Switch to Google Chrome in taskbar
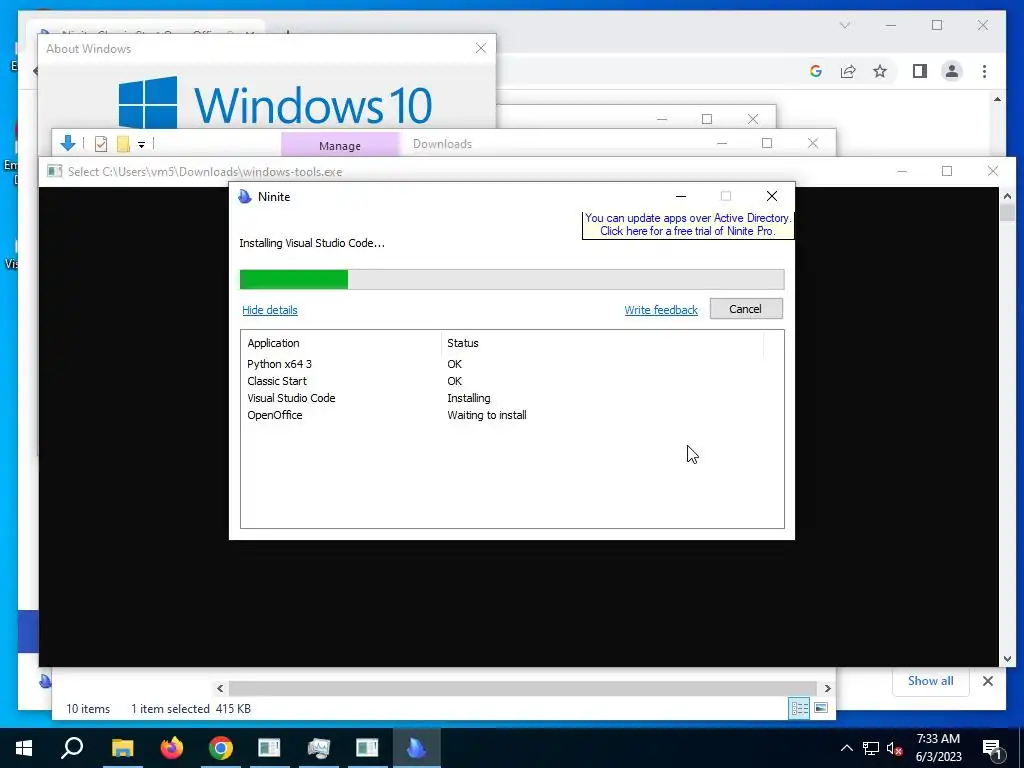 point(221,748)
